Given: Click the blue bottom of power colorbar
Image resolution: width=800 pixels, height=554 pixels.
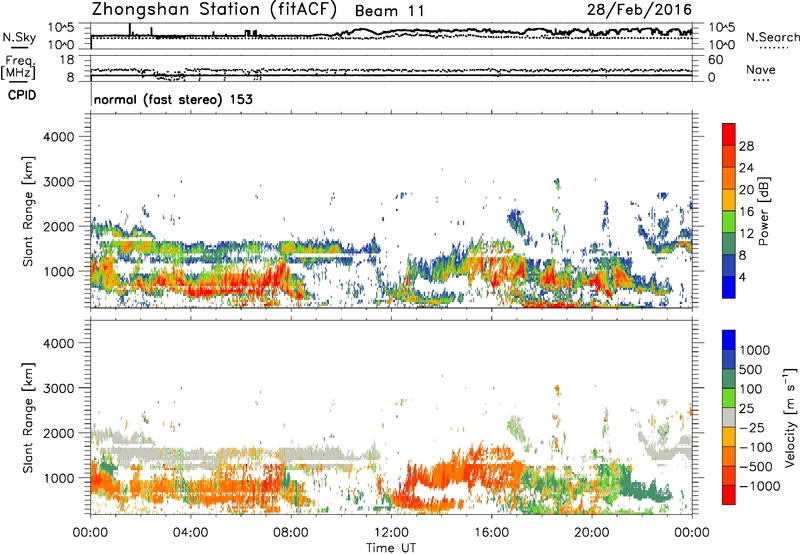Looking at the screenshot, I should point(729,287).
